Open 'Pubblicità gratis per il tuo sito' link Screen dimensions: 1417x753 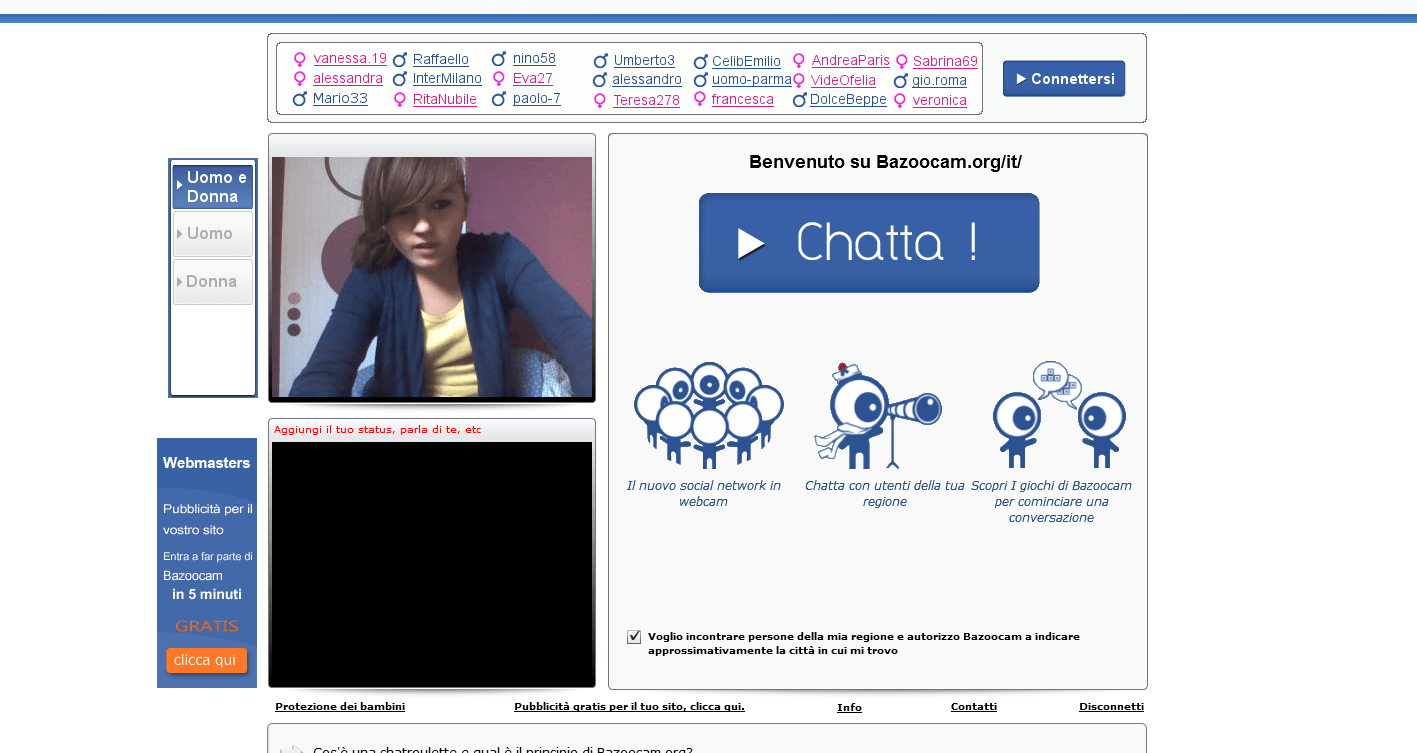(629, 707)
